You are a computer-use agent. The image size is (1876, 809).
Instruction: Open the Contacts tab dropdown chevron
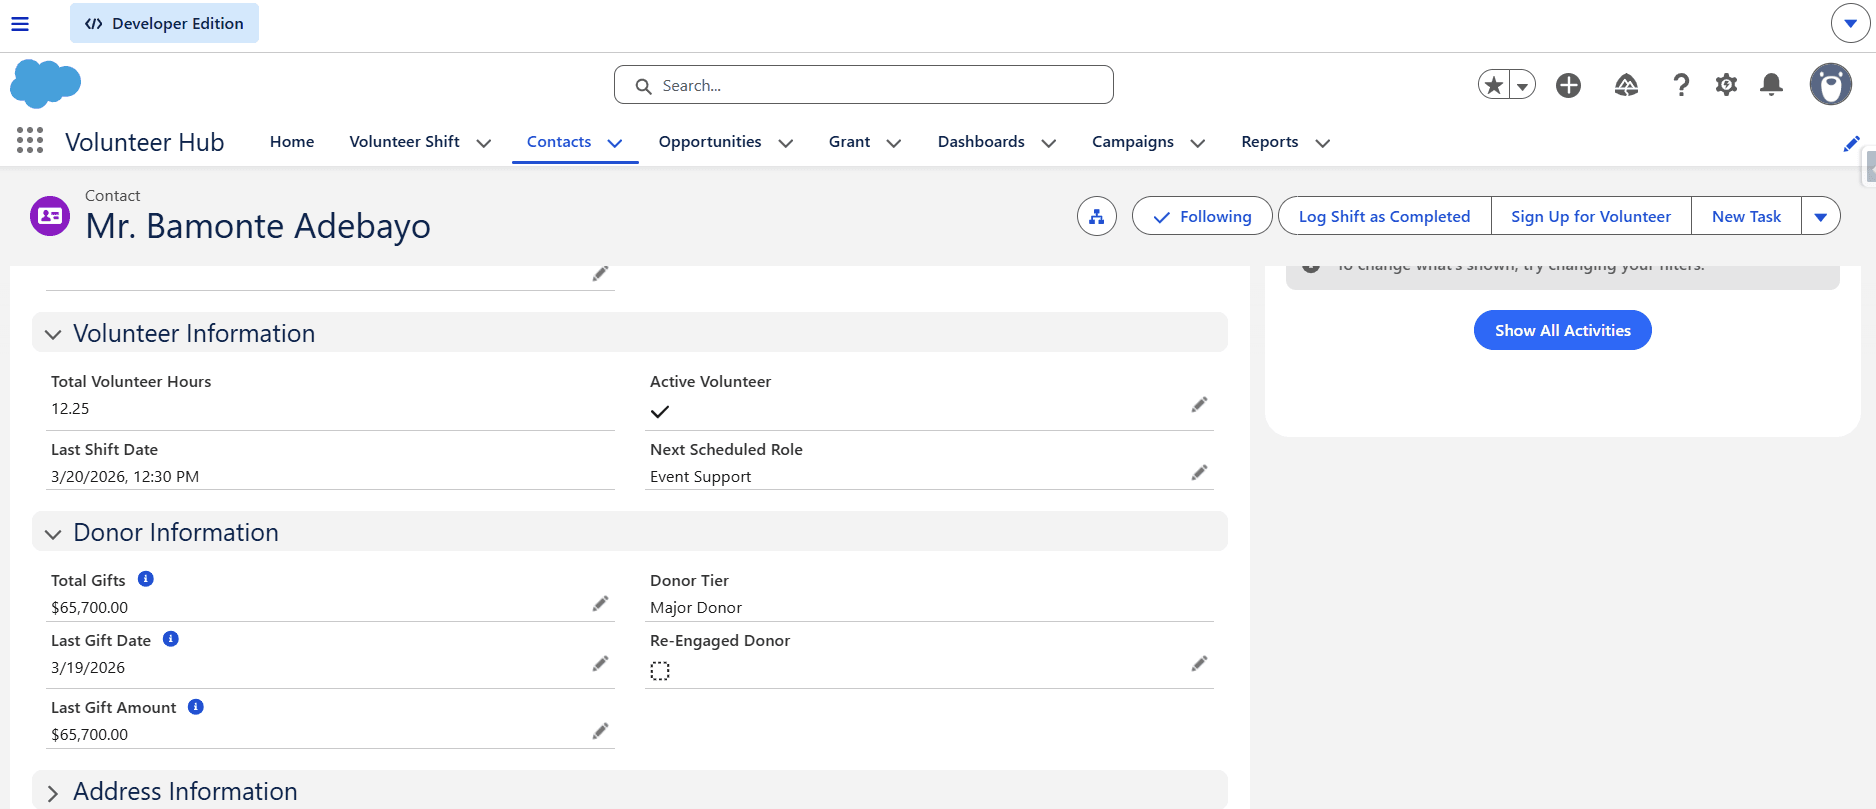click(x=615, y=143)
